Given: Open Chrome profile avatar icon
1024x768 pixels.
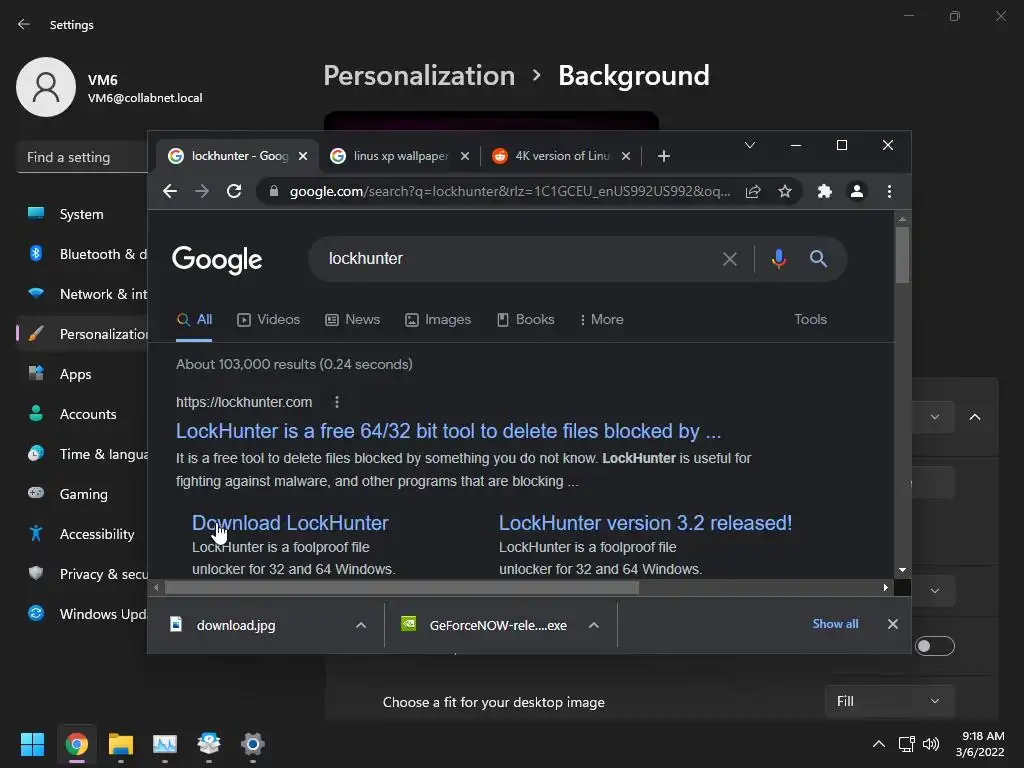Looking at the screenshot, I should (857, 191).
